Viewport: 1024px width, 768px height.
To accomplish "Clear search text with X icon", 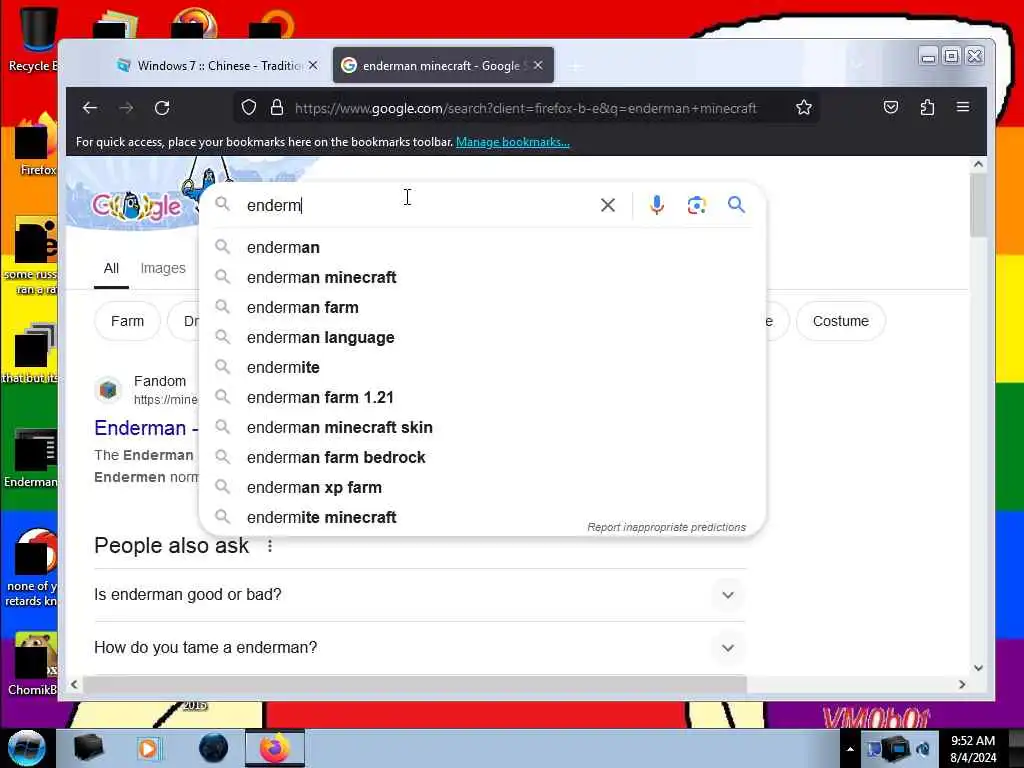I will (x=607, y=205).
